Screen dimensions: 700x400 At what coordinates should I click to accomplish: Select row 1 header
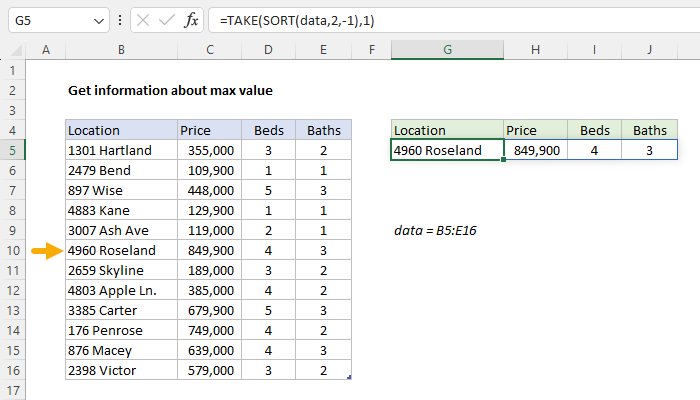pos(12,70)
